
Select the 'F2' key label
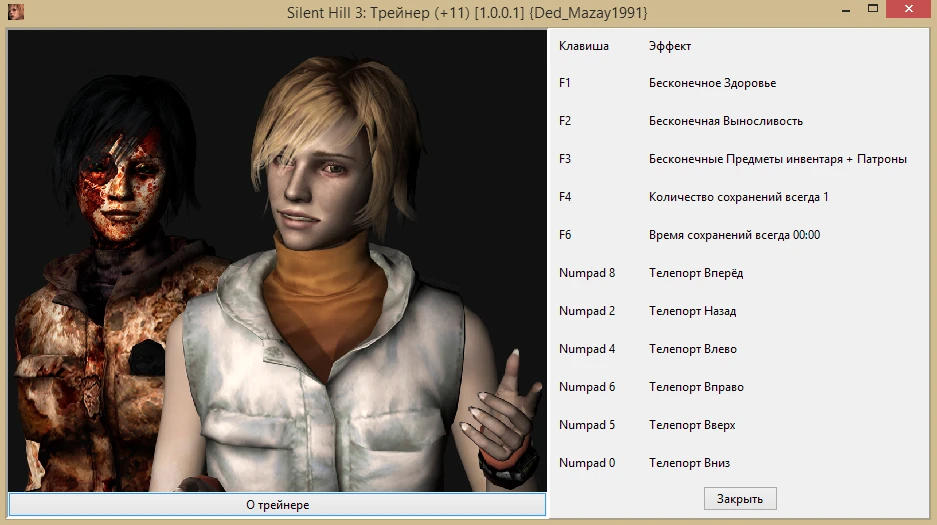point(565,121)
